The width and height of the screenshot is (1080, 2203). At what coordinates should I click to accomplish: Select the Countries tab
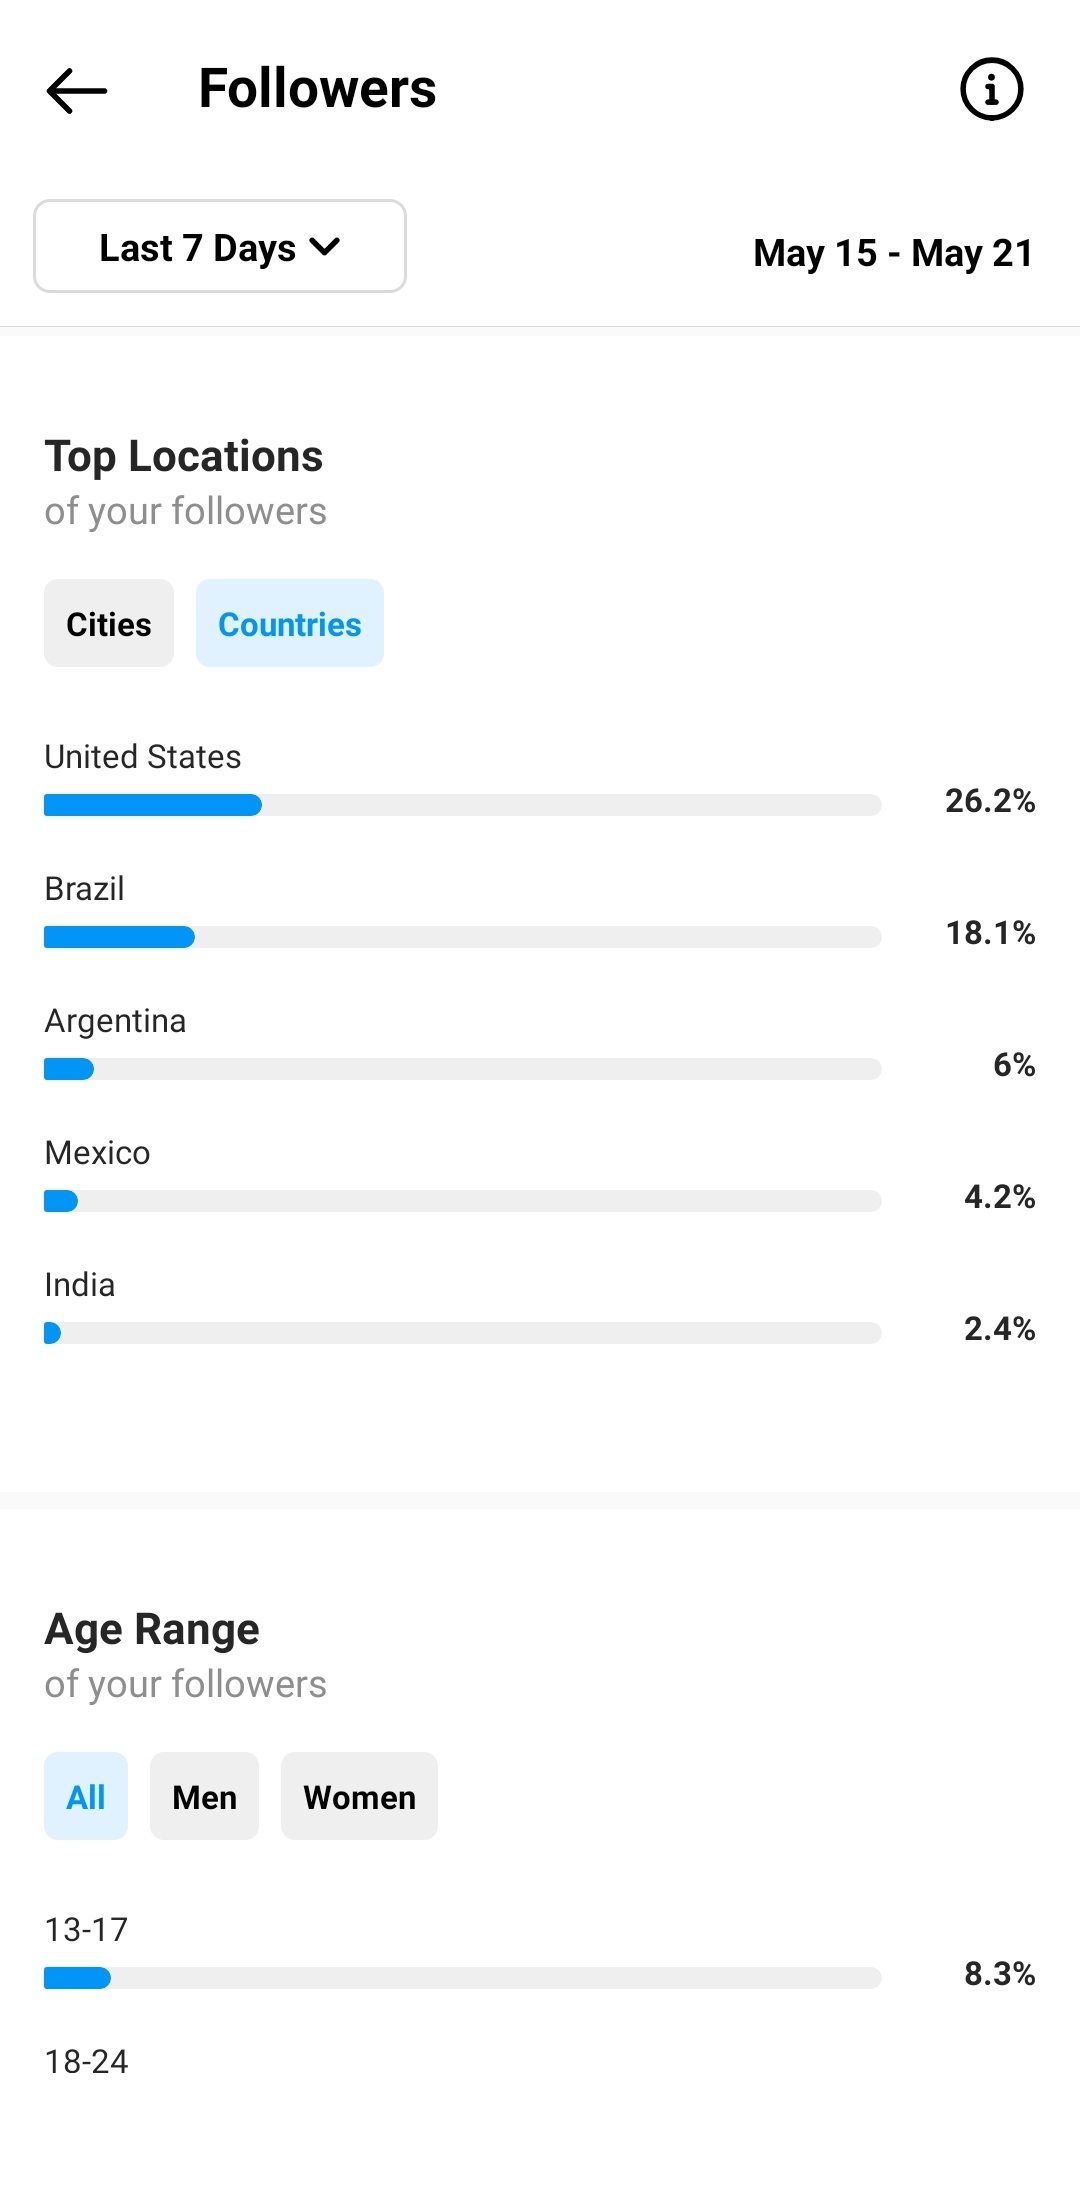290,623
